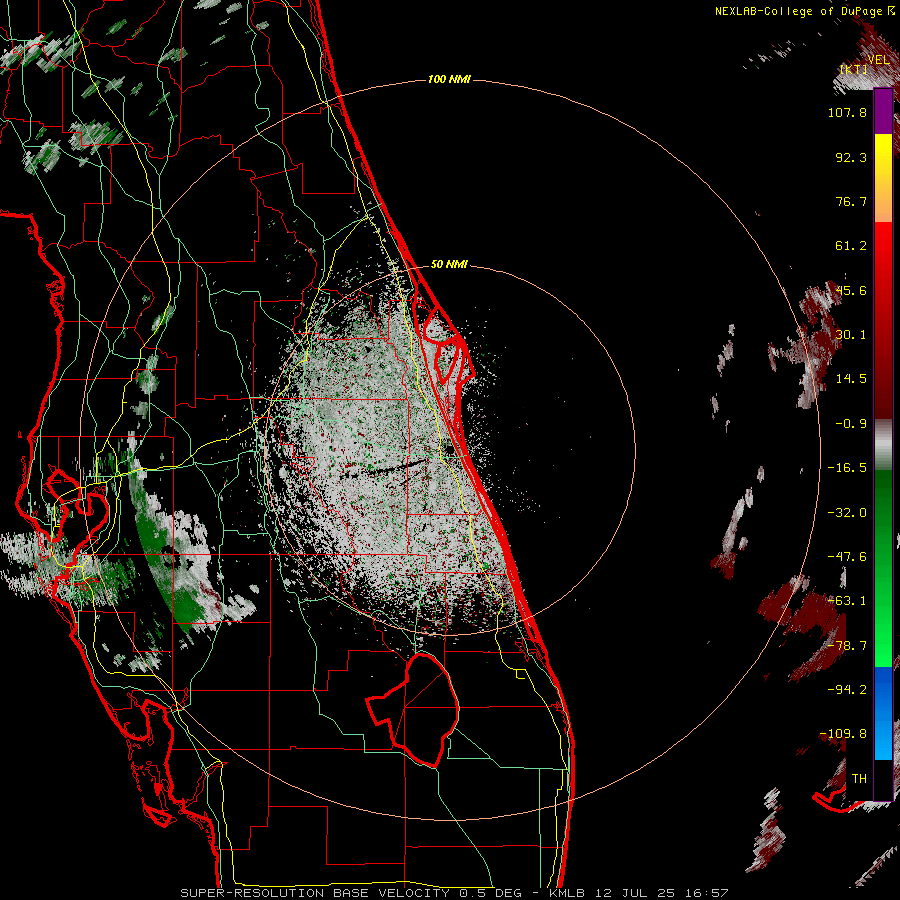
Task: Click the Super-Resolution Base Velocity caption
Action: [454, 893]
